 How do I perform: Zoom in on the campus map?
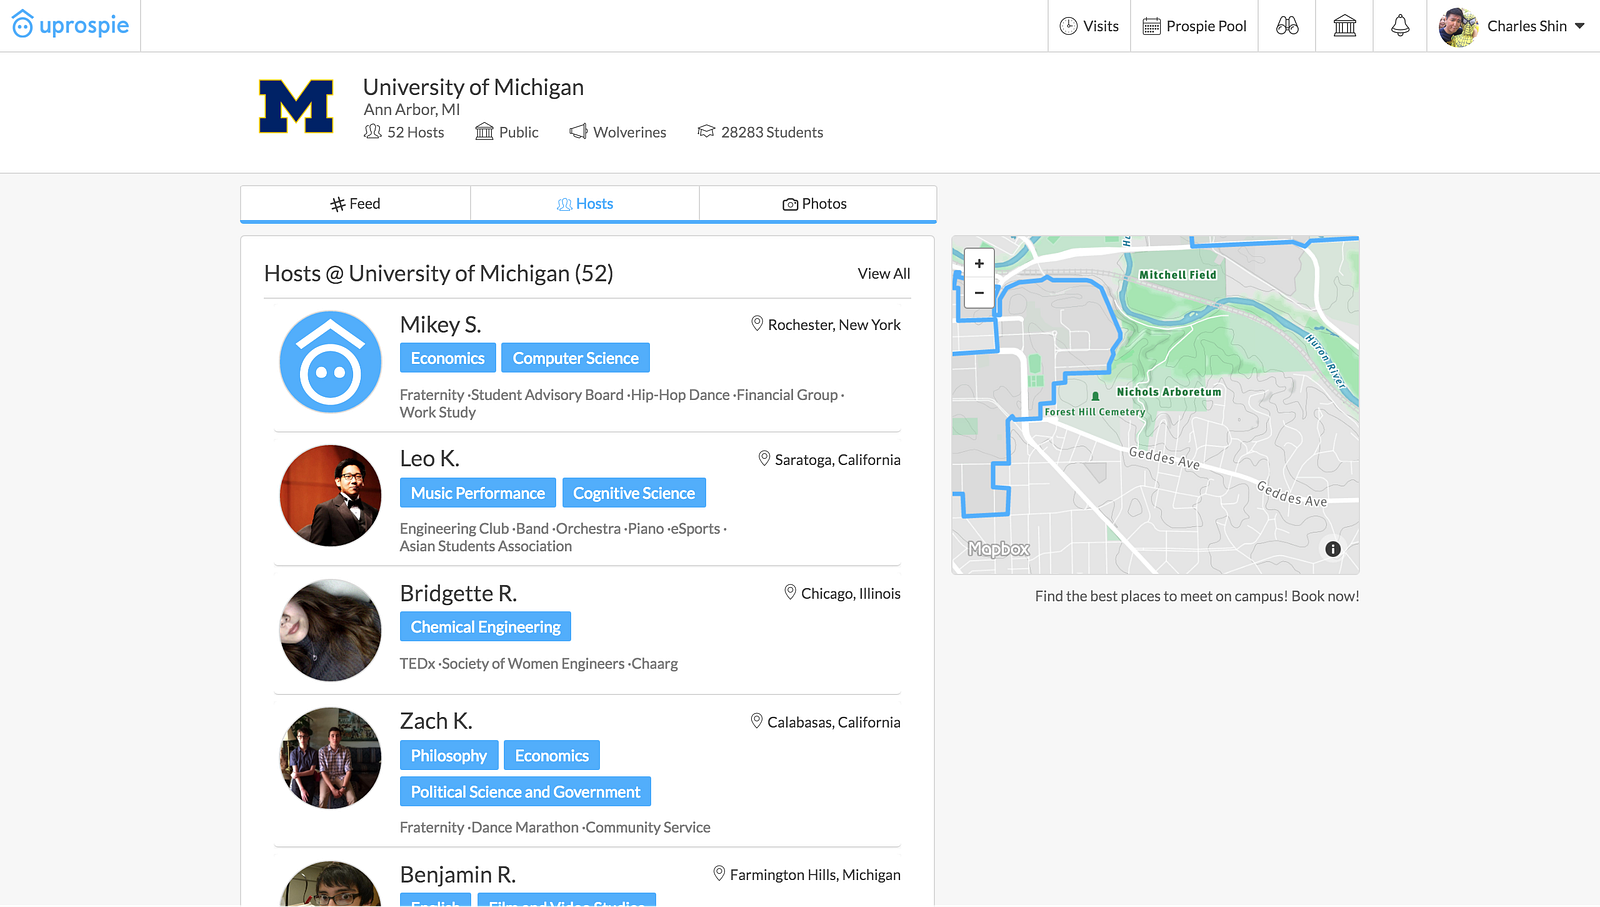coord(979,264)
